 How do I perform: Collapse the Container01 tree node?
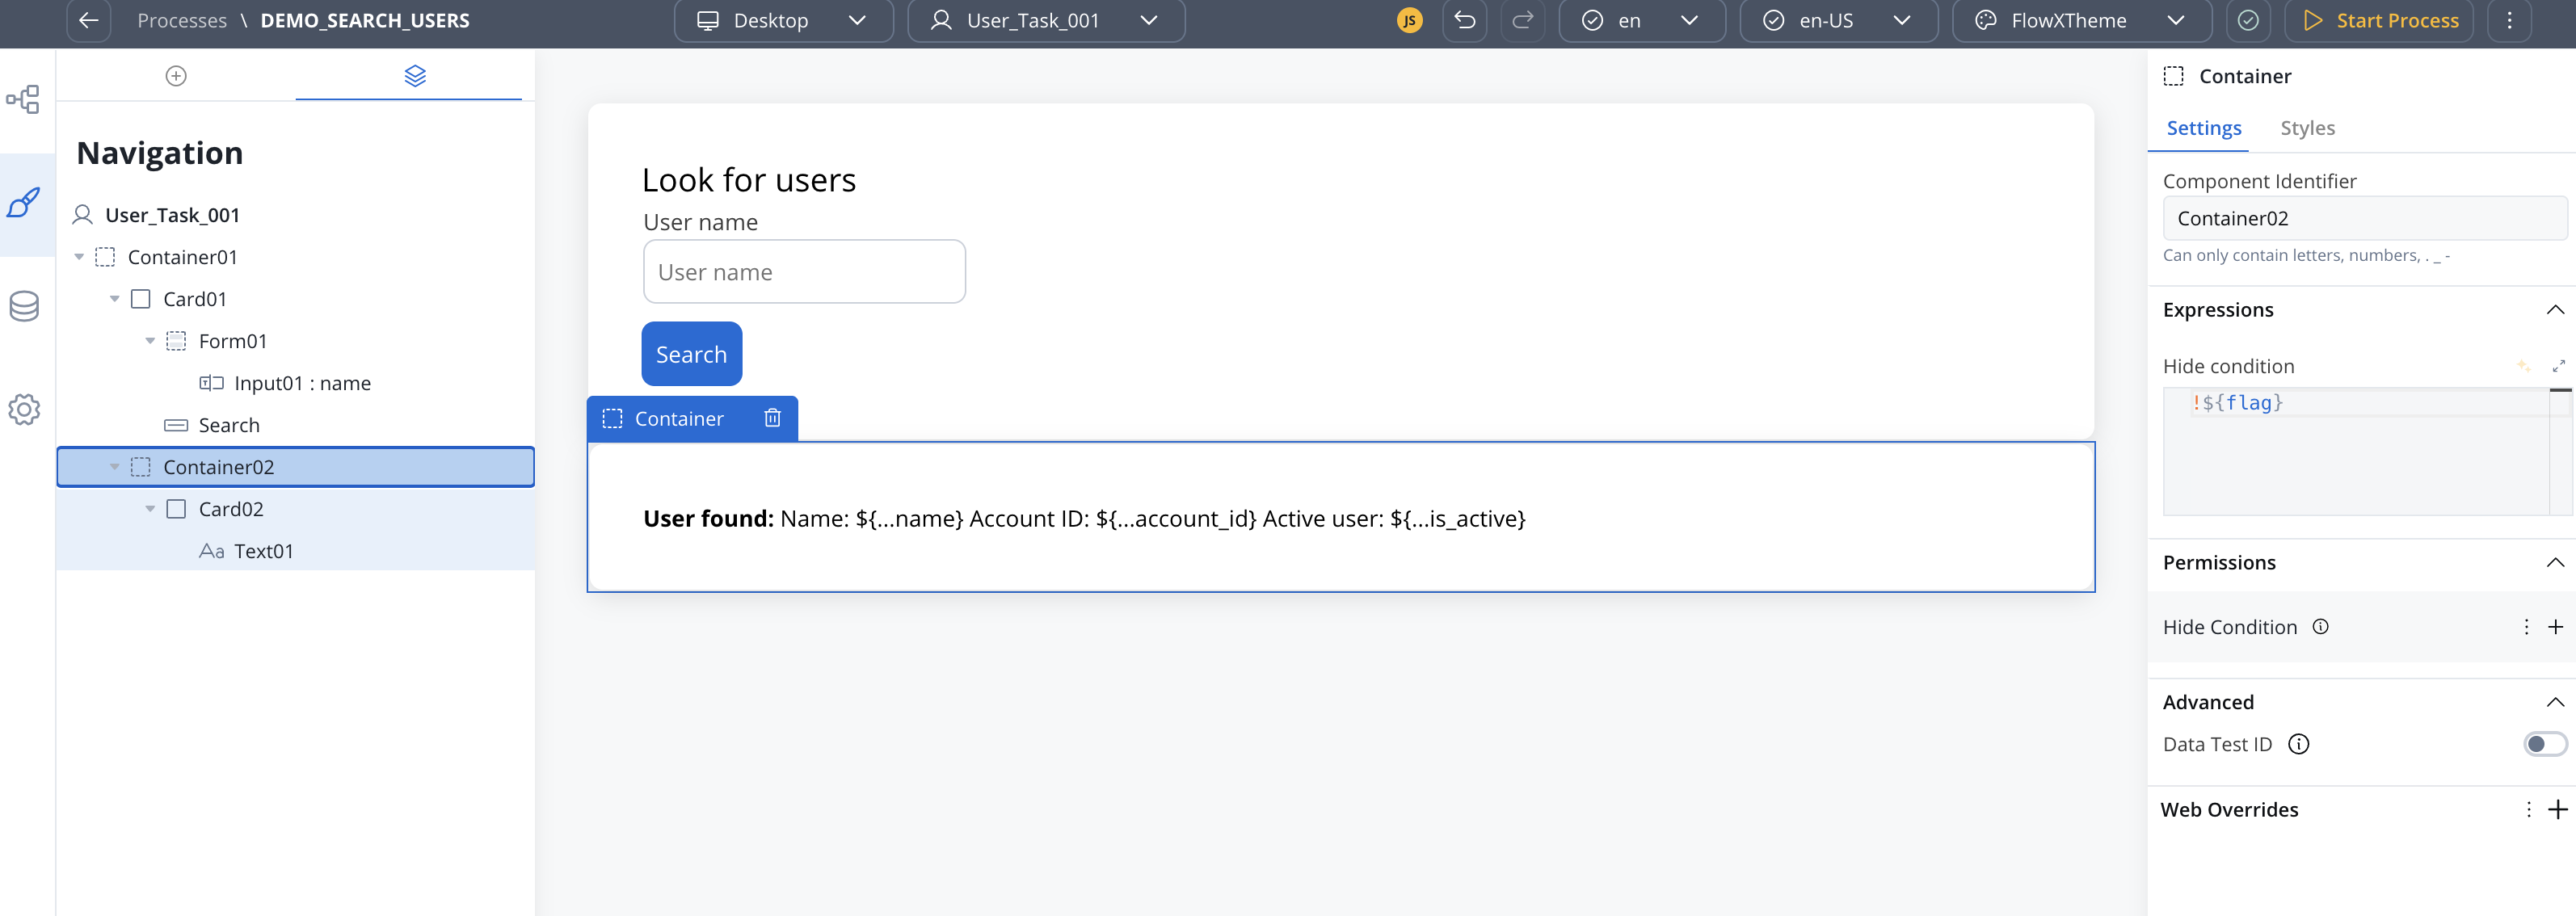(x=79, y=257)
